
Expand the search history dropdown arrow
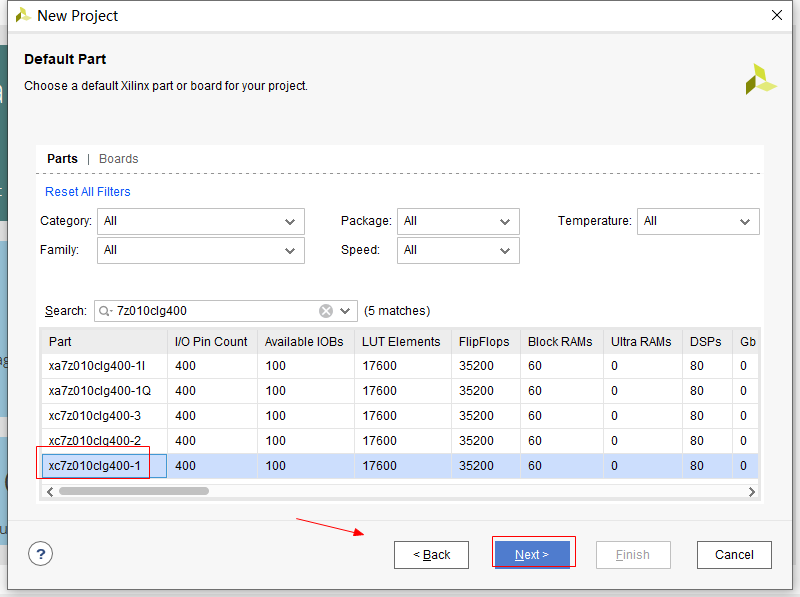tap(345, 311)
